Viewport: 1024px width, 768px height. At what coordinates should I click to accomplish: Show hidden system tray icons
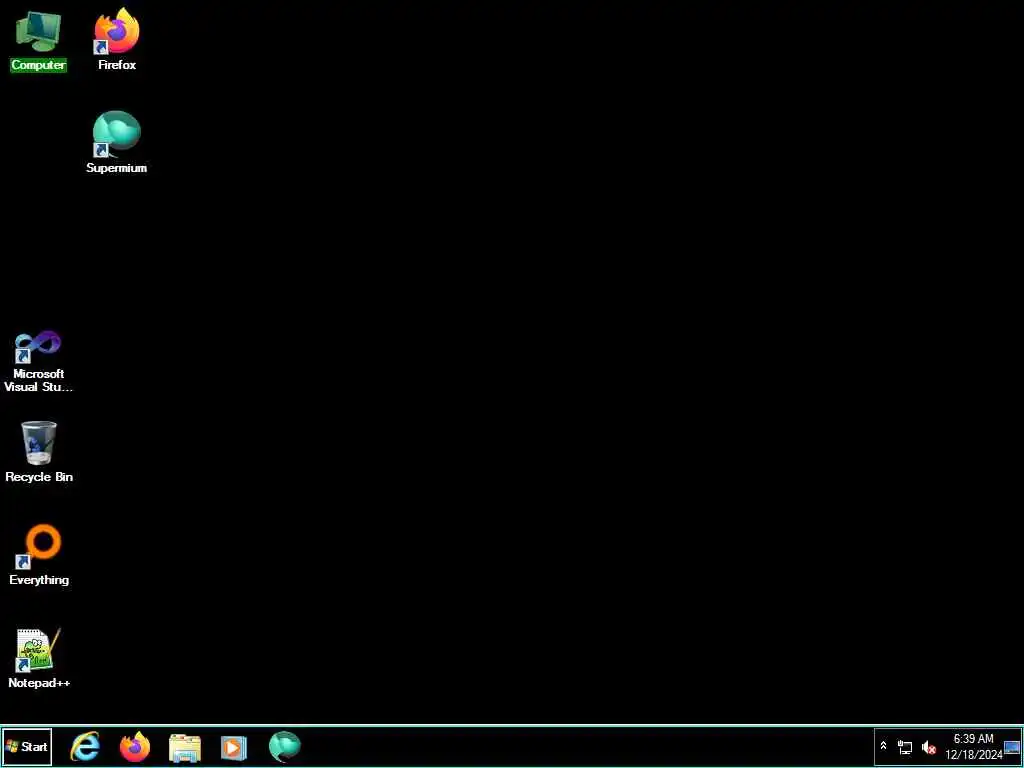click(x=884, y=746)
